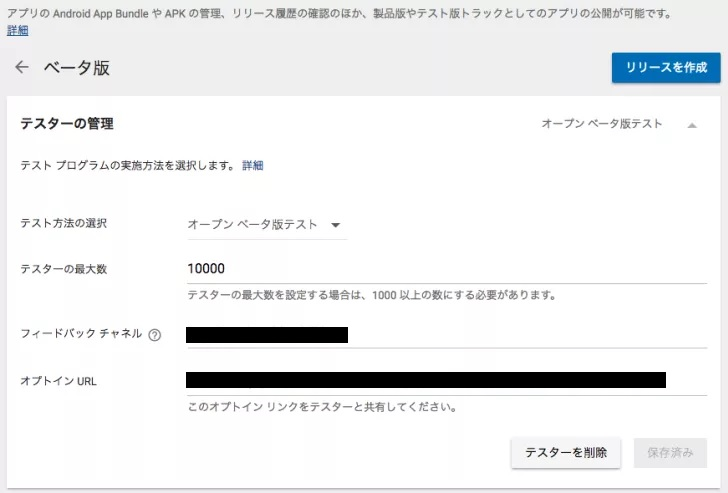Collapse the テスターの管理 panel using the triangle

tap(691, 125)
